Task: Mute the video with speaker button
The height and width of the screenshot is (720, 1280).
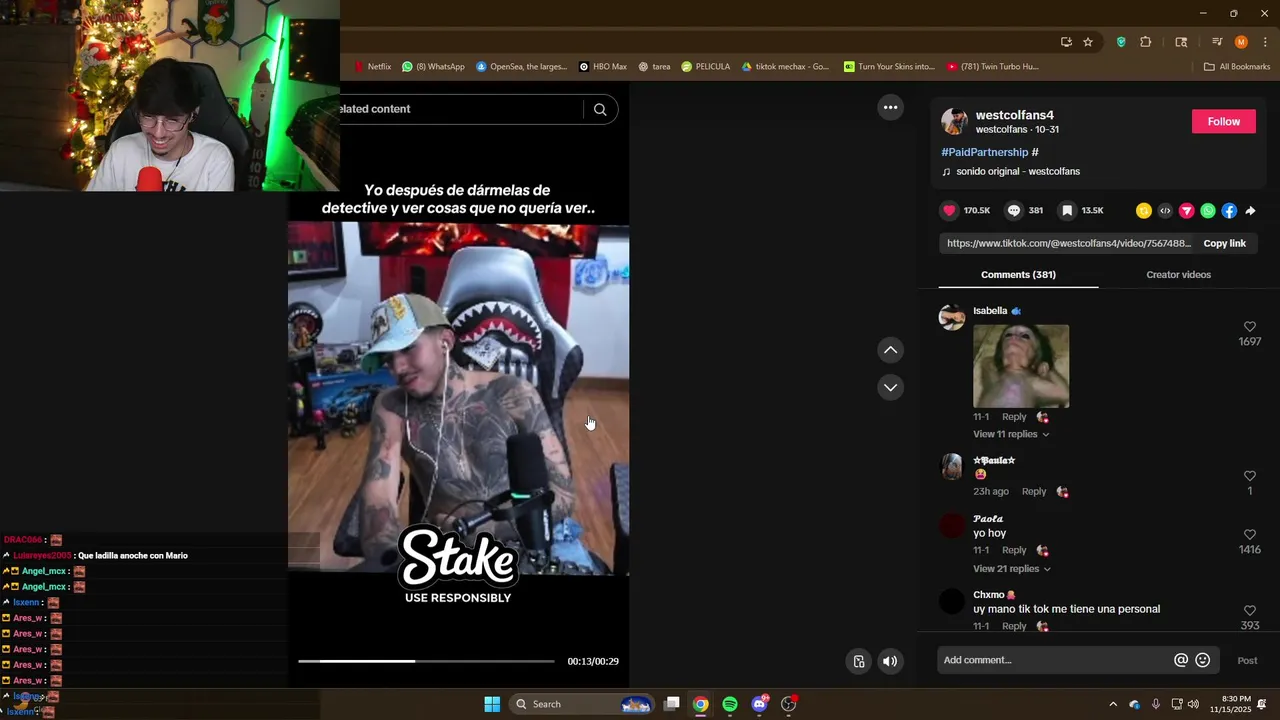Action: [890, 661]
